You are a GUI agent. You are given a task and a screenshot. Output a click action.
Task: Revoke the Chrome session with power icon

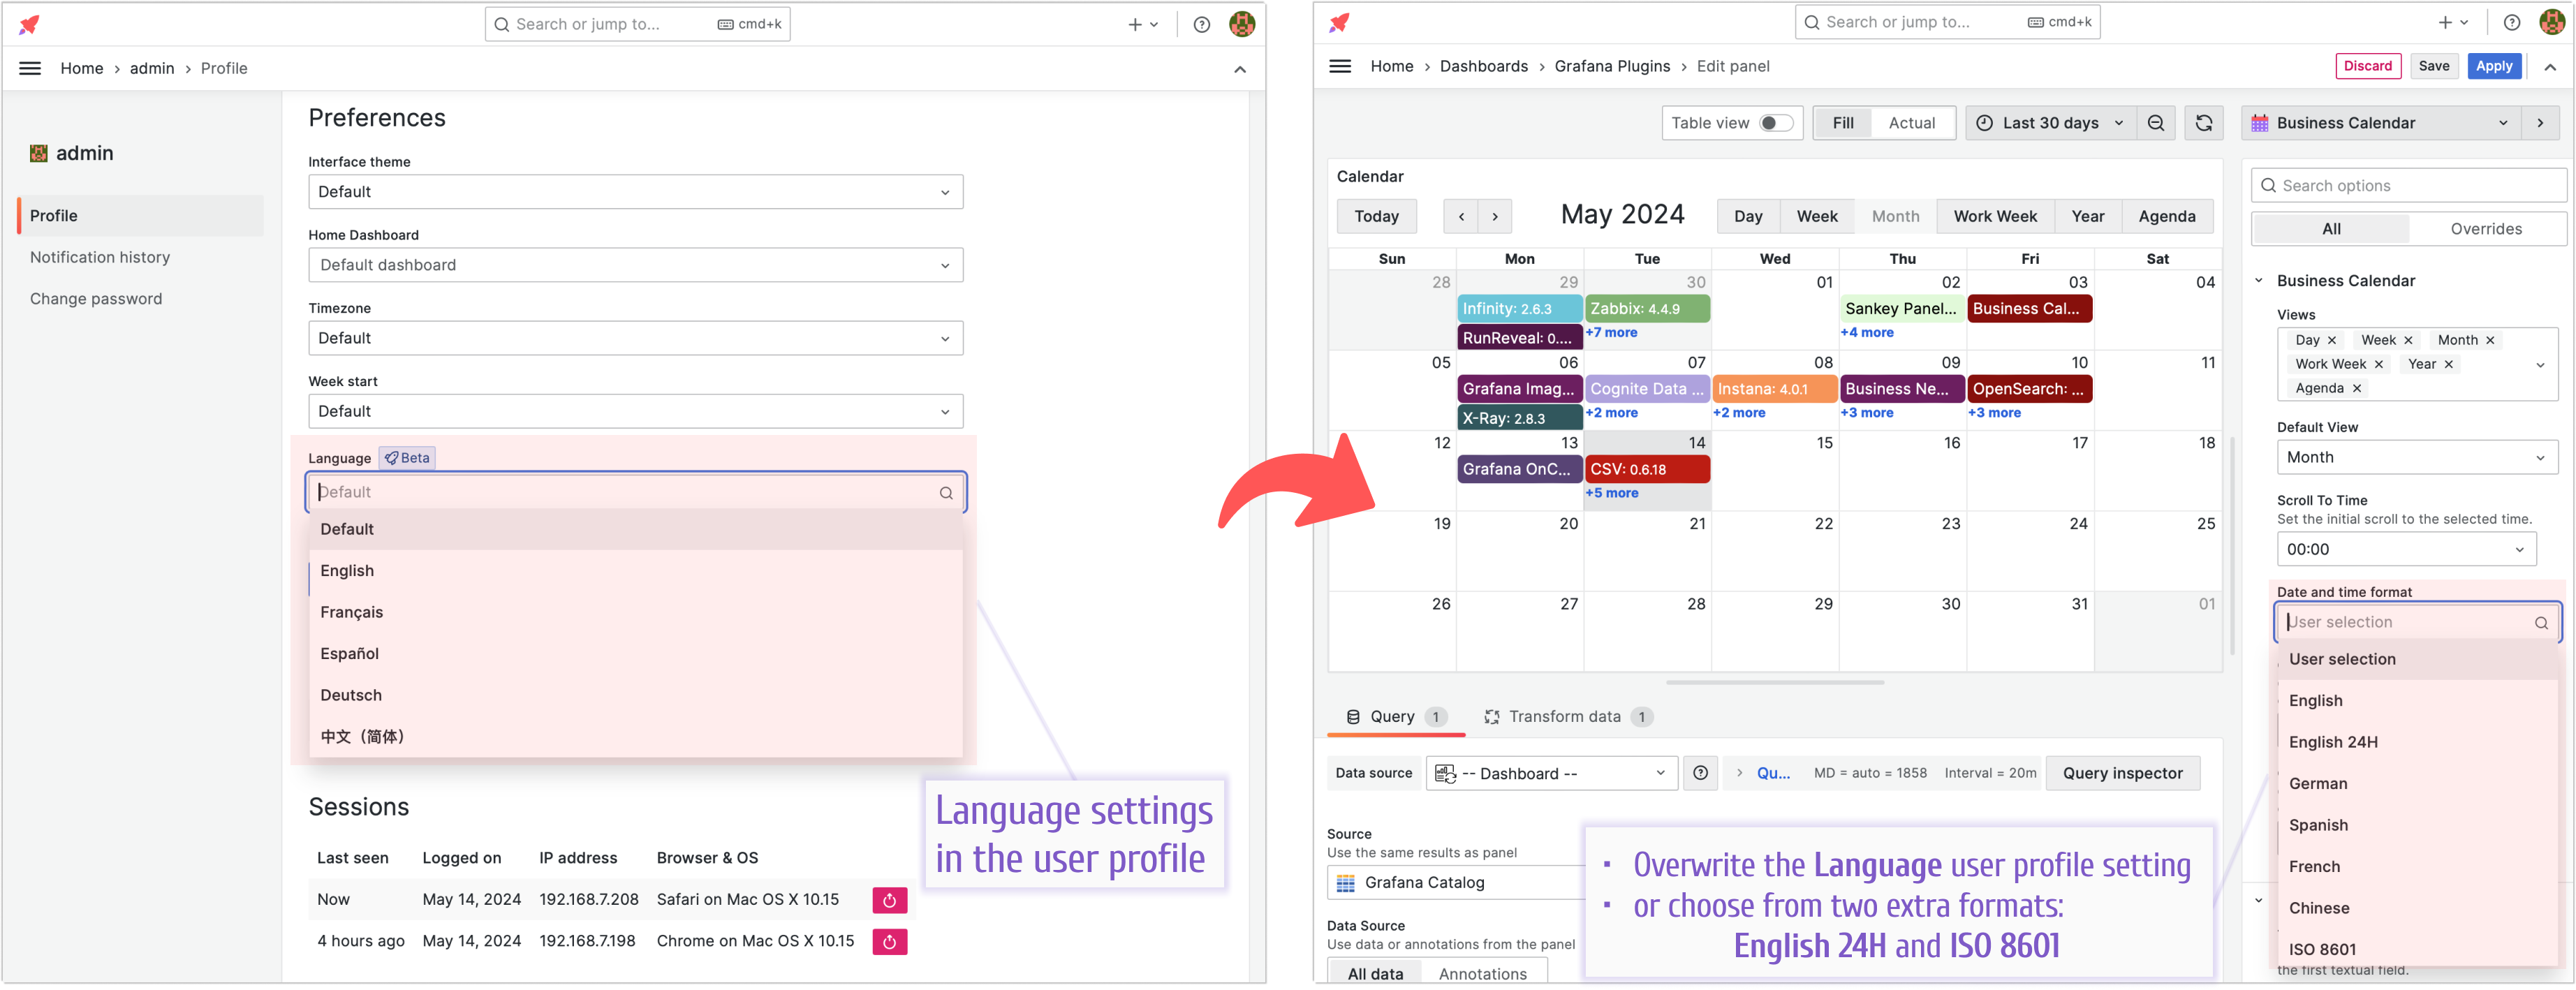pyautogui.click(x=889, y=941)
